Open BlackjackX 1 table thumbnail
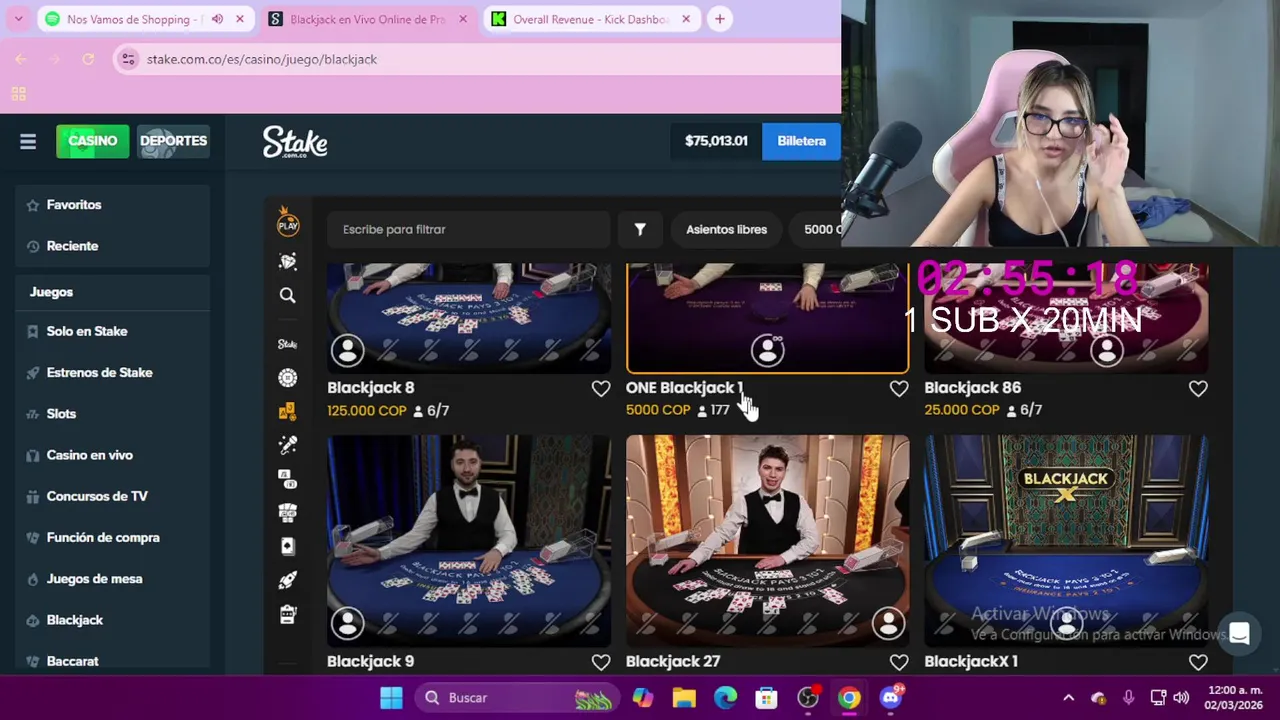Screen dimensions: 1280x720 [x=1066, y=540]
